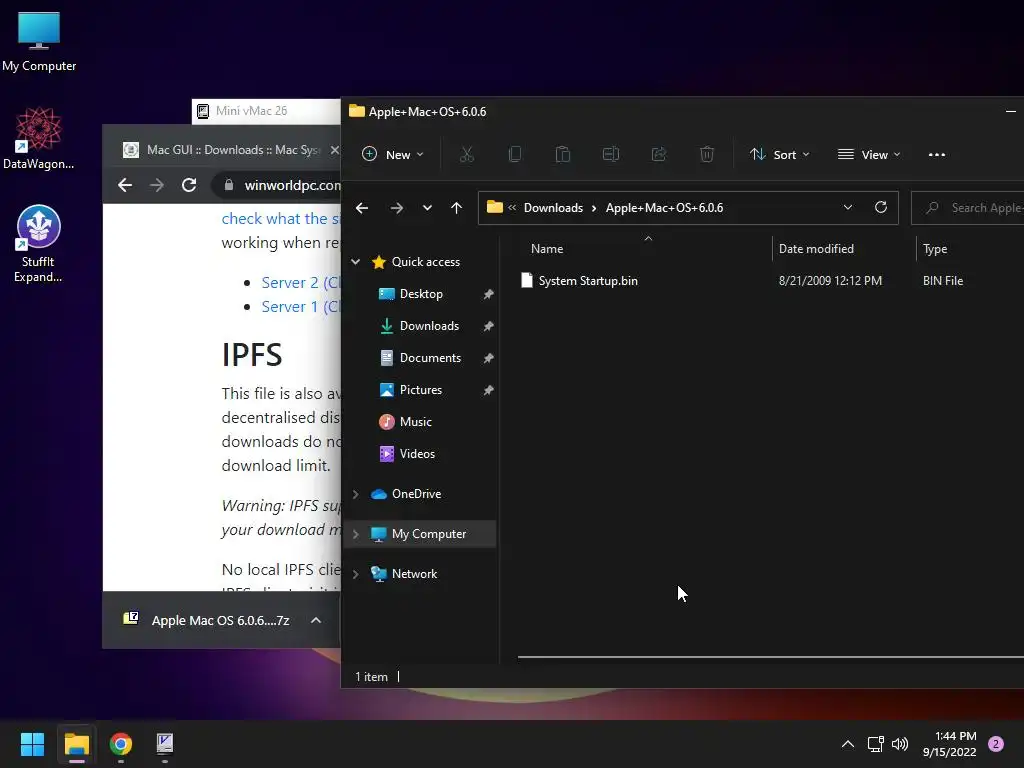Expand address bar history dropdown
This screenshot has width=1024, height=768.
click(848, 207)
